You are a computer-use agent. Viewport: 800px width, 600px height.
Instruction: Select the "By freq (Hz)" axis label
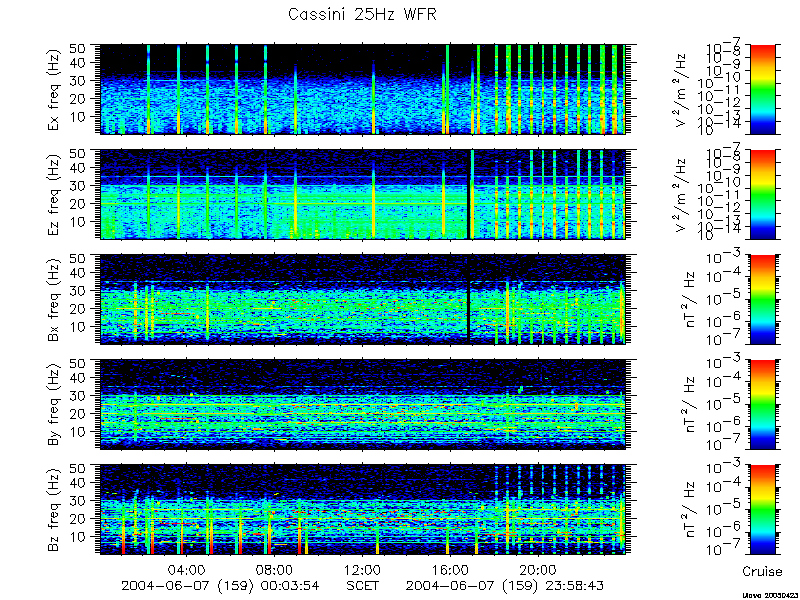point(54,405)
